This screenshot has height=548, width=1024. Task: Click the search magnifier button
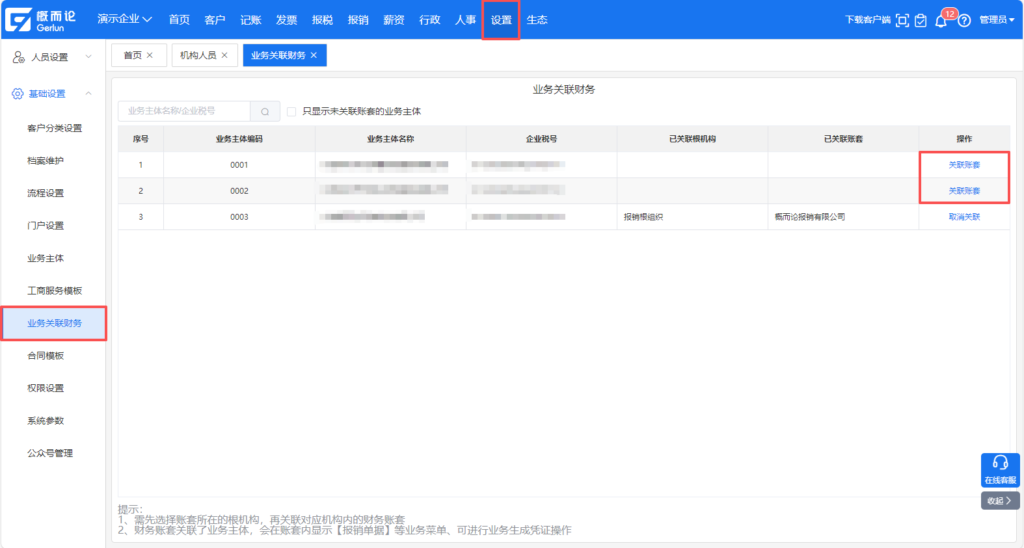coord(264,112)
